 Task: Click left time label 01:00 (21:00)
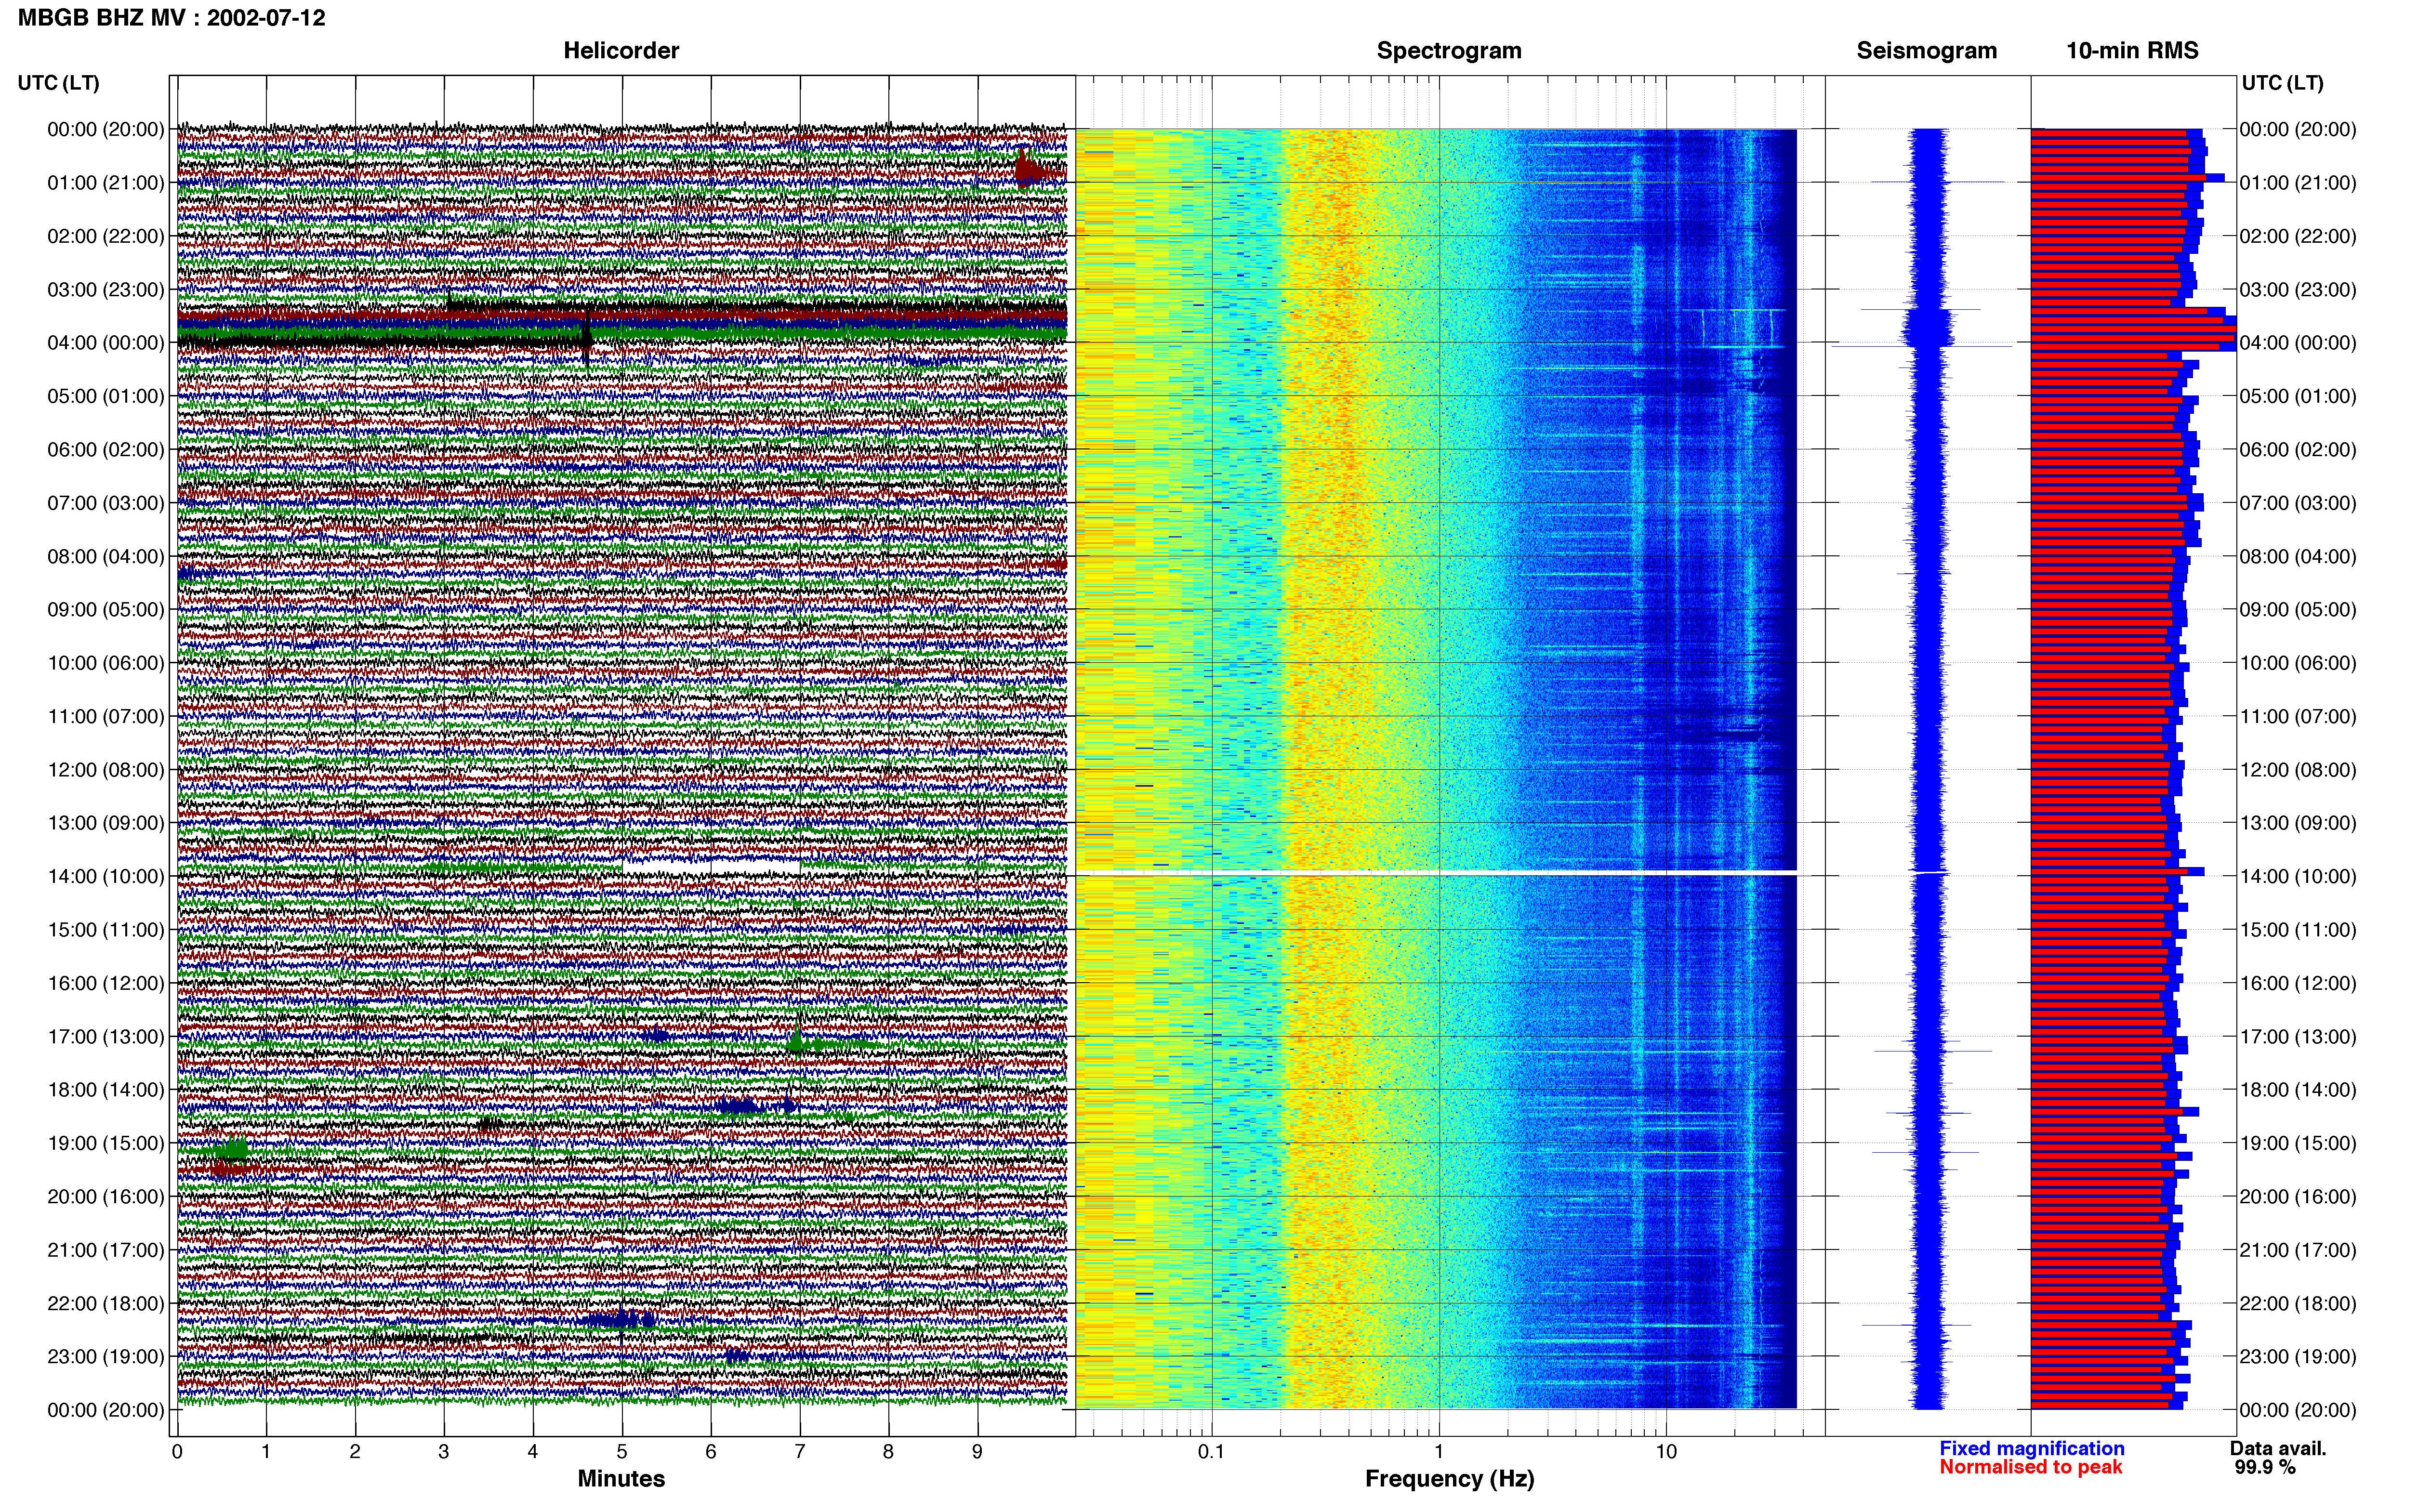tap(105, 183)
